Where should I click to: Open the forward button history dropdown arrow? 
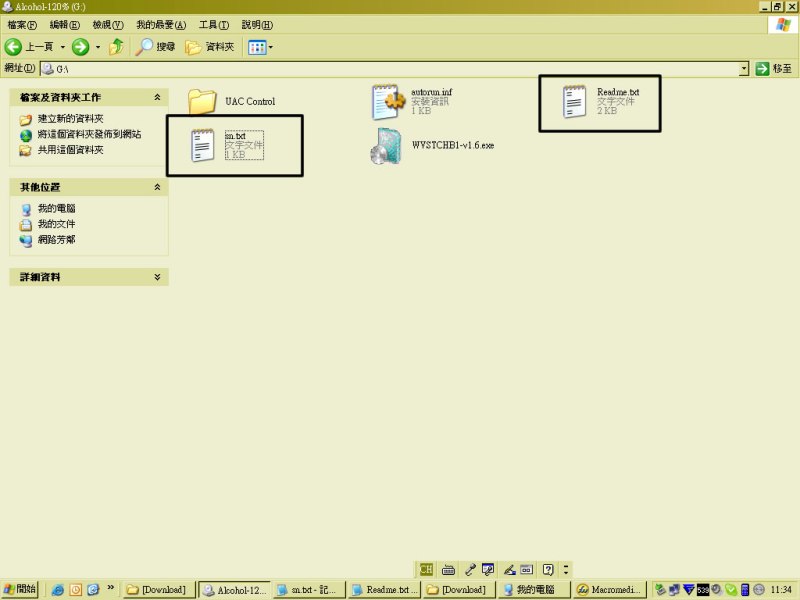click(97, 47)
